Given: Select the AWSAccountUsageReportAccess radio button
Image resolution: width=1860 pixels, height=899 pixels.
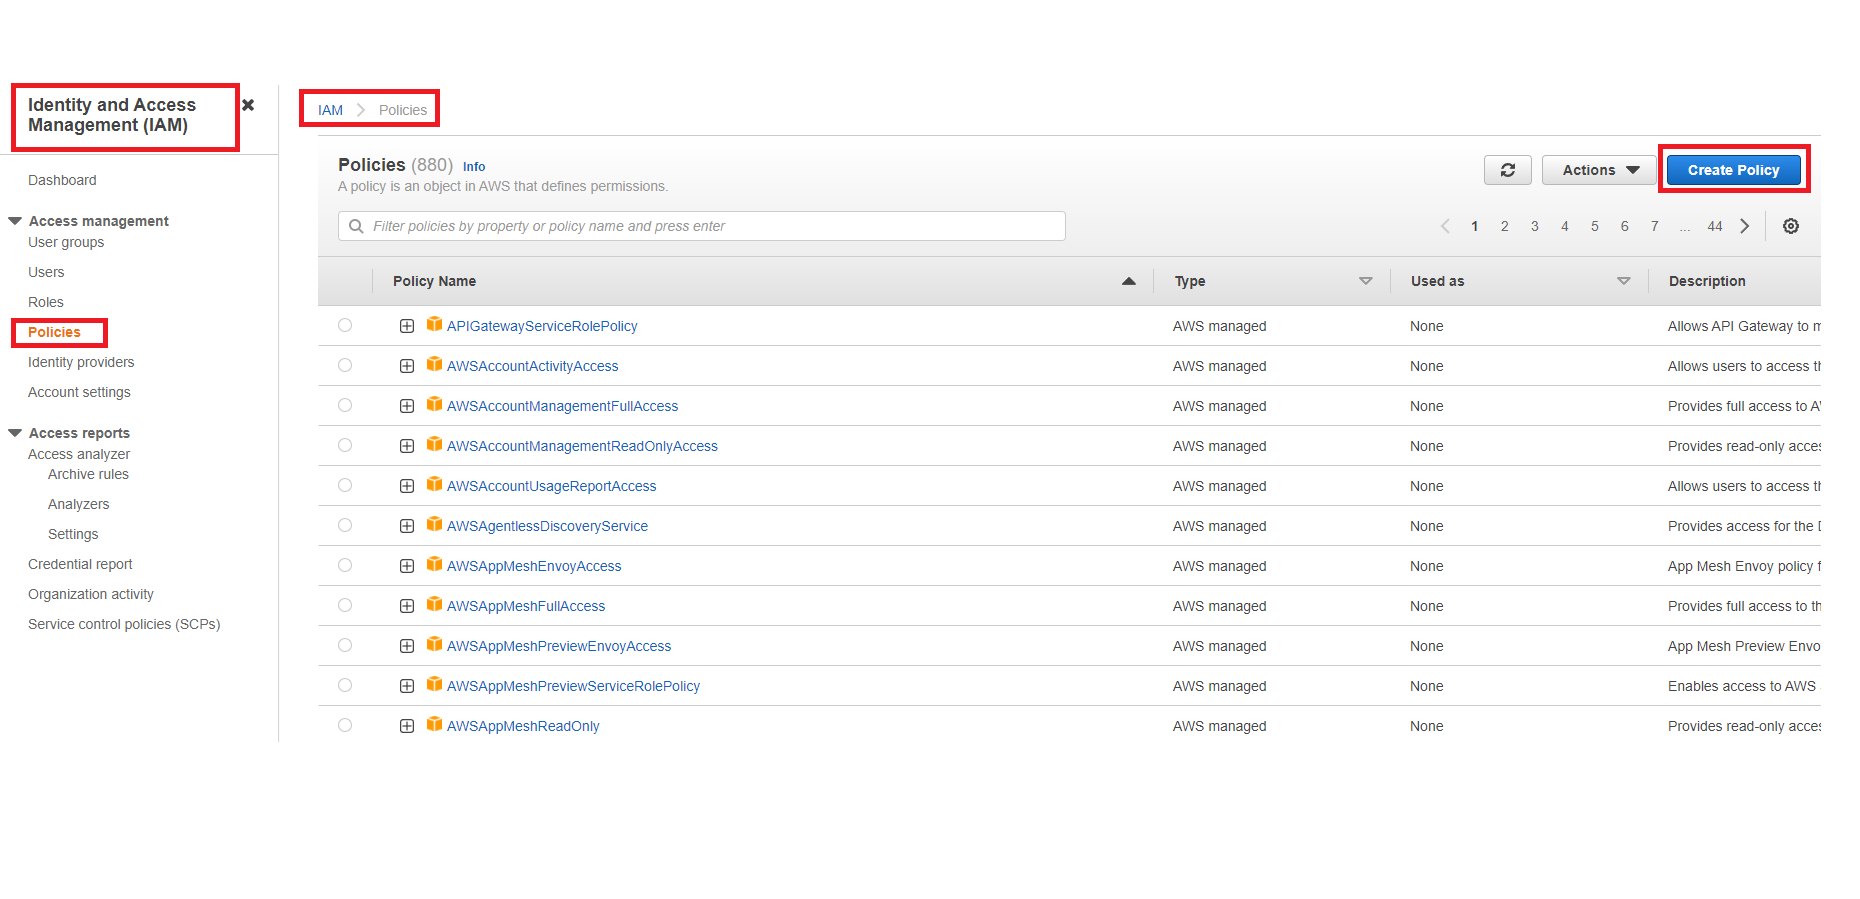Looking at the screenshot, I should pyautogui.click(x=345, y=485).
